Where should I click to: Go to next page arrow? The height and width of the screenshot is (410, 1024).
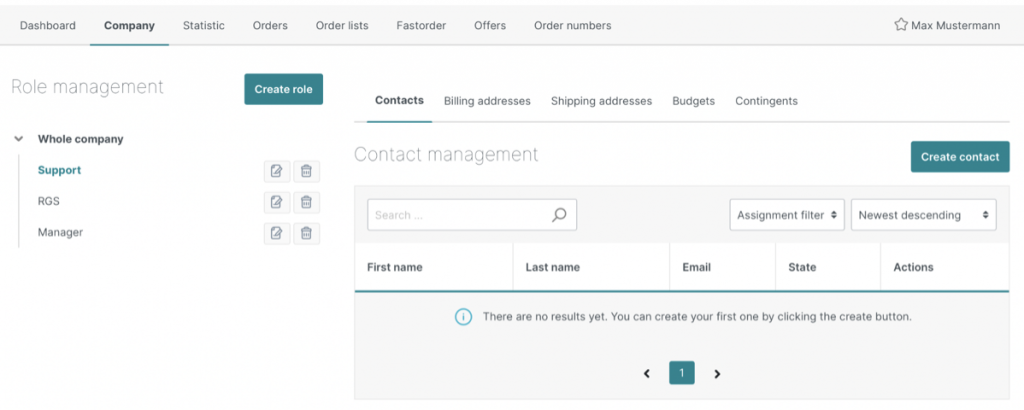pos(717,373)
